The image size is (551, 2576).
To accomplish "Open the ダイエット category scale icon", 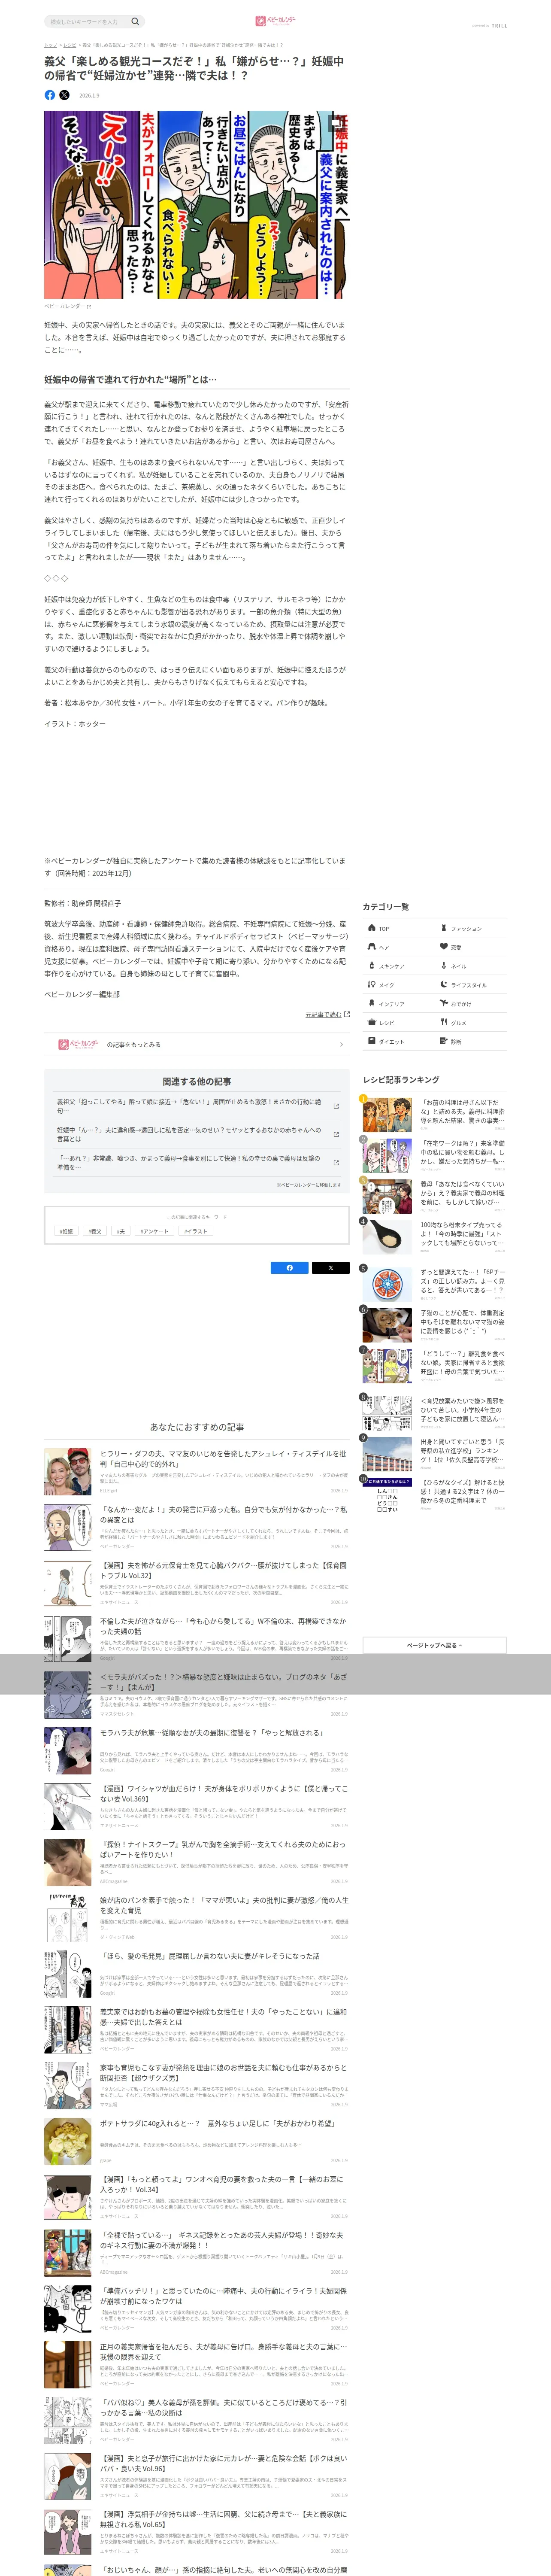I will [372, 1041].
